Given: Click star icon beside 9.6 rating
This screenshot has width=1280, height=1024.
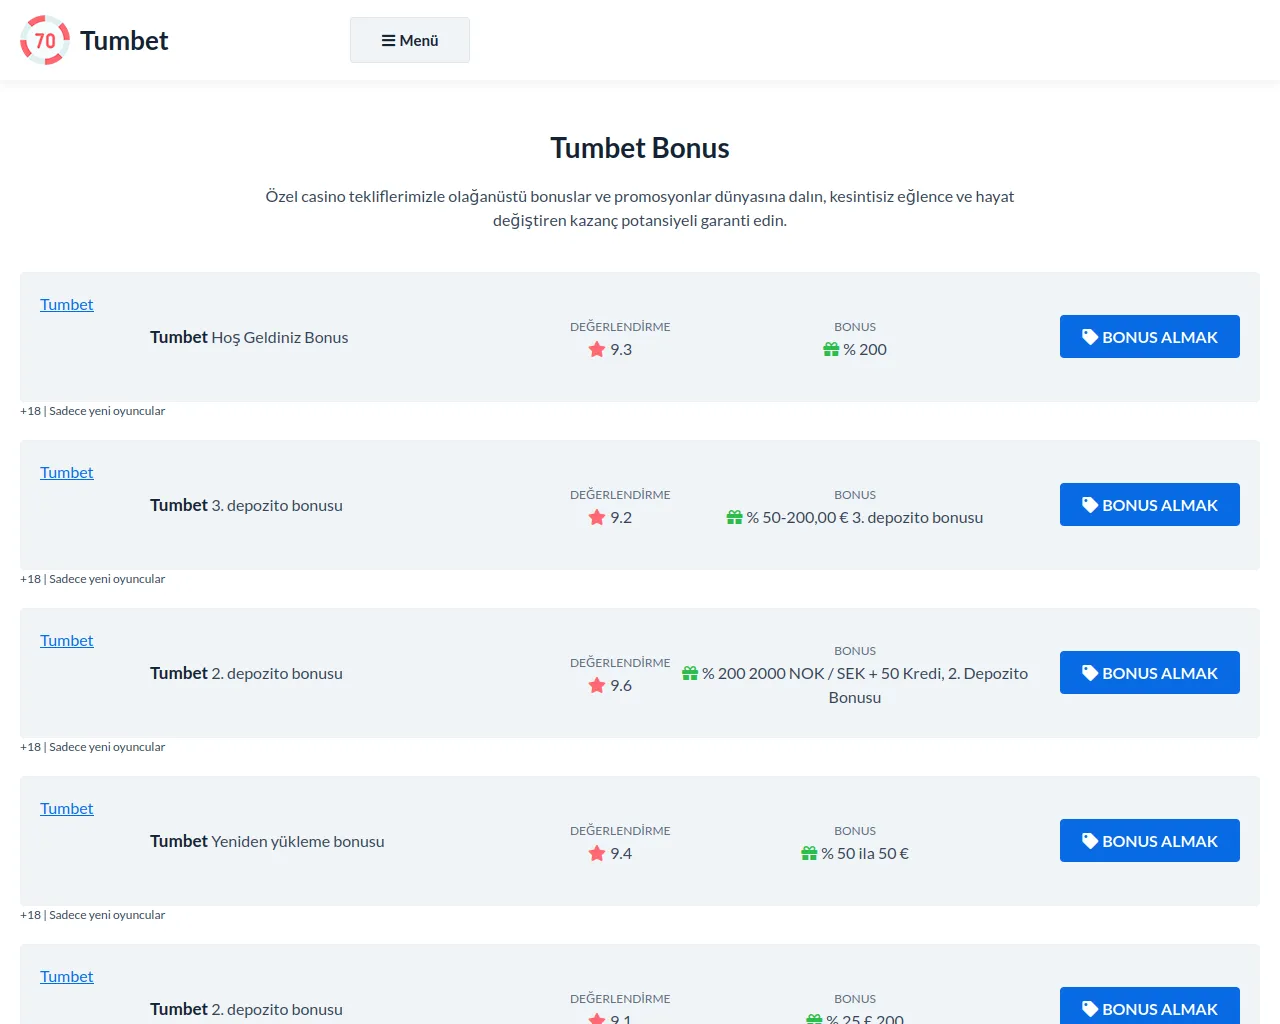Looking at the screenshot, I should point(597,685).
